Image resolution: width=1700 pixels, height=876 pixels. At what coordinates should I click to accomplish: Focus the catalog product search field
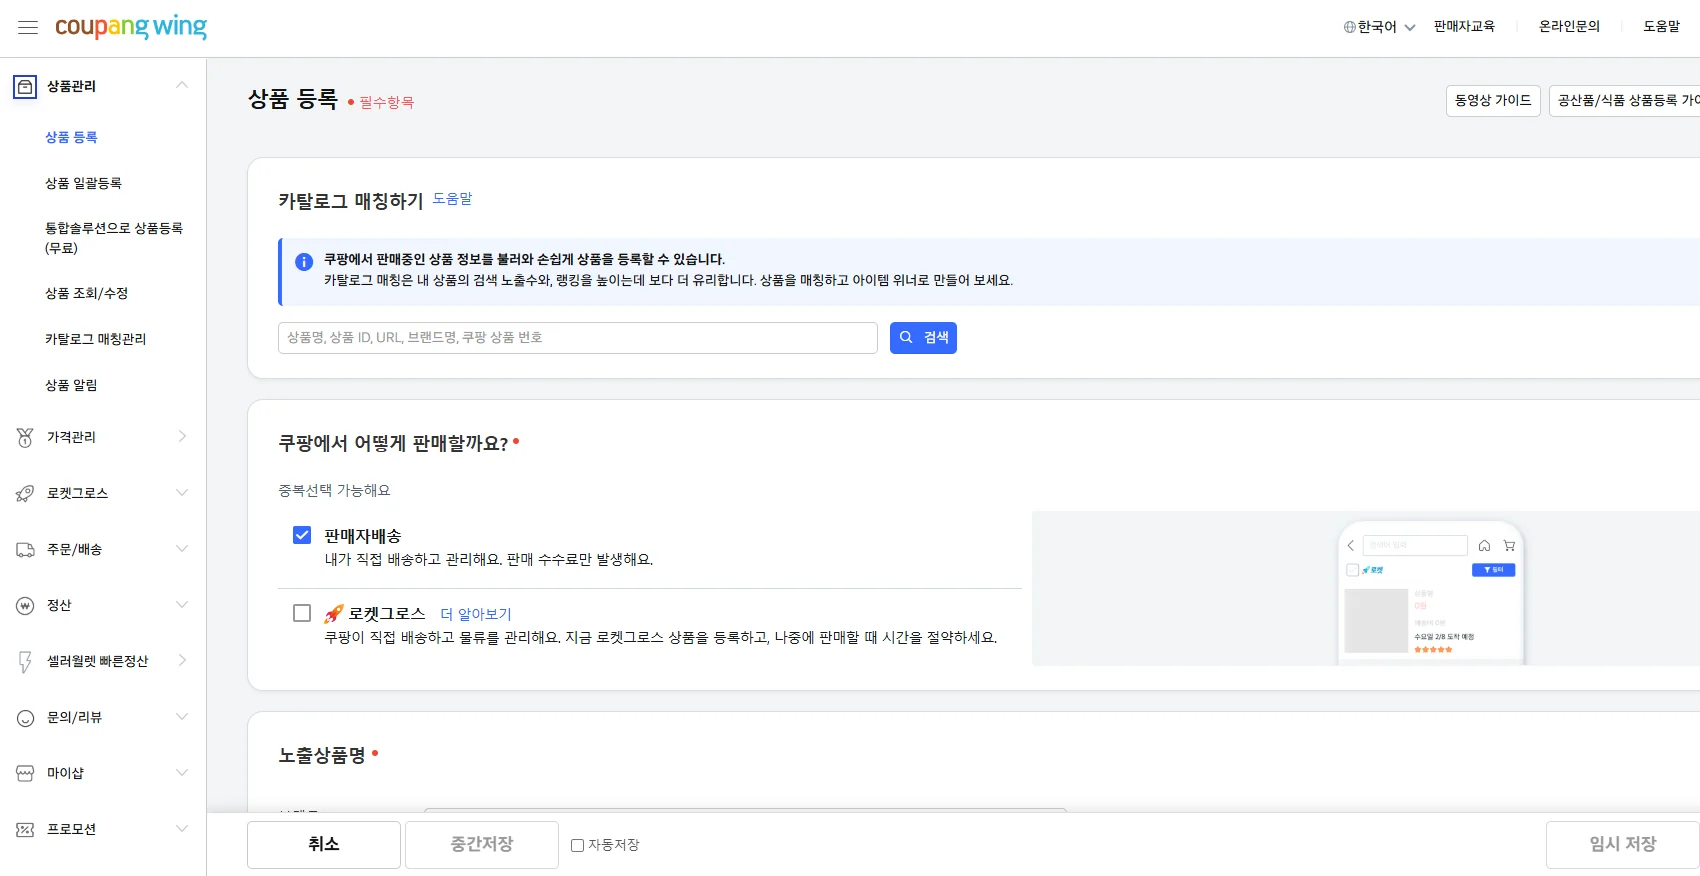(x=578, y=338)
